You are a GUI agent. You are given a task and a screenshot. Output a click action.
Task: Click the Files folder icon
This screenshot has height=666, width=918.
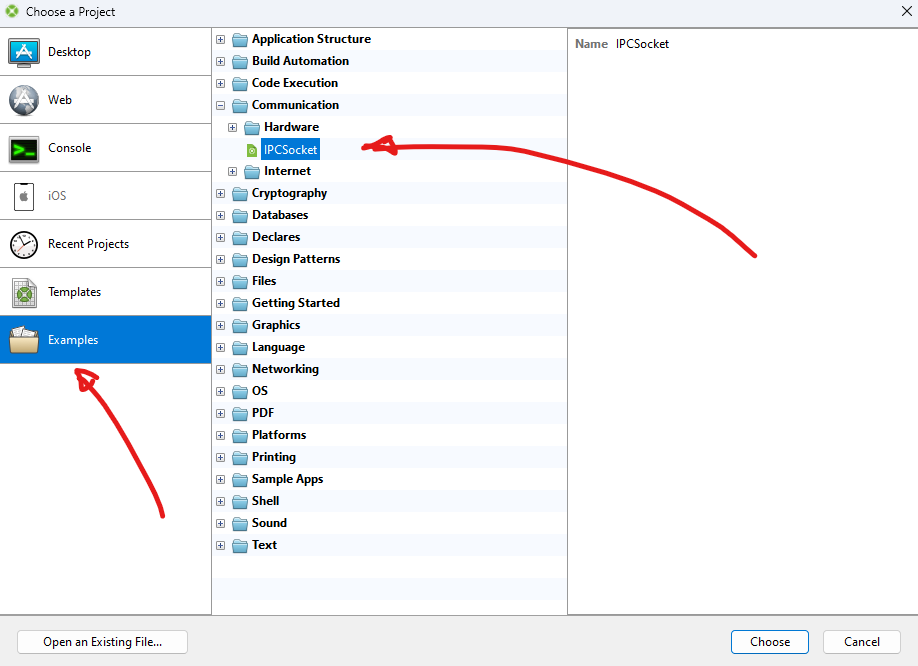tap(240, 281)
